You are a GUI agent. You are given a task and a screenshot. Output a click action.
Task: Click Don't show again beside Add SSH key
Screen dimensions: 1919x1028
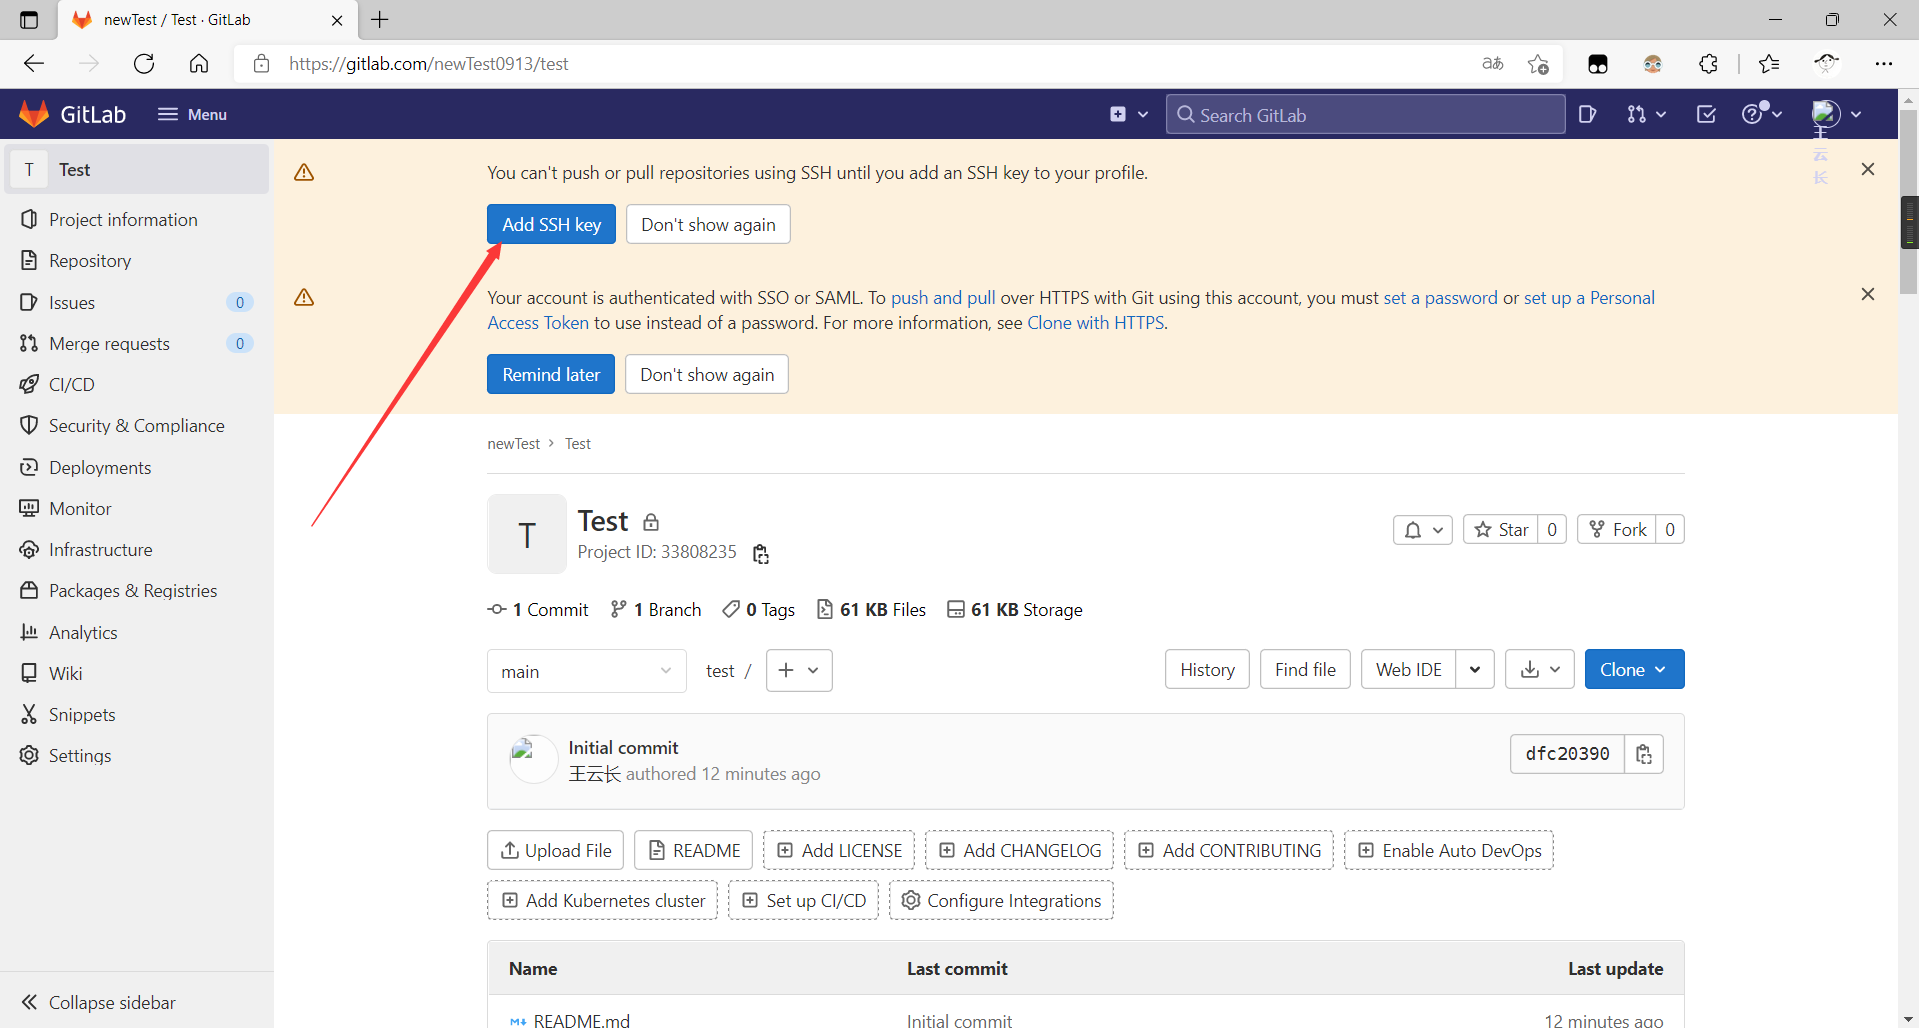click(x=708, y=224)
